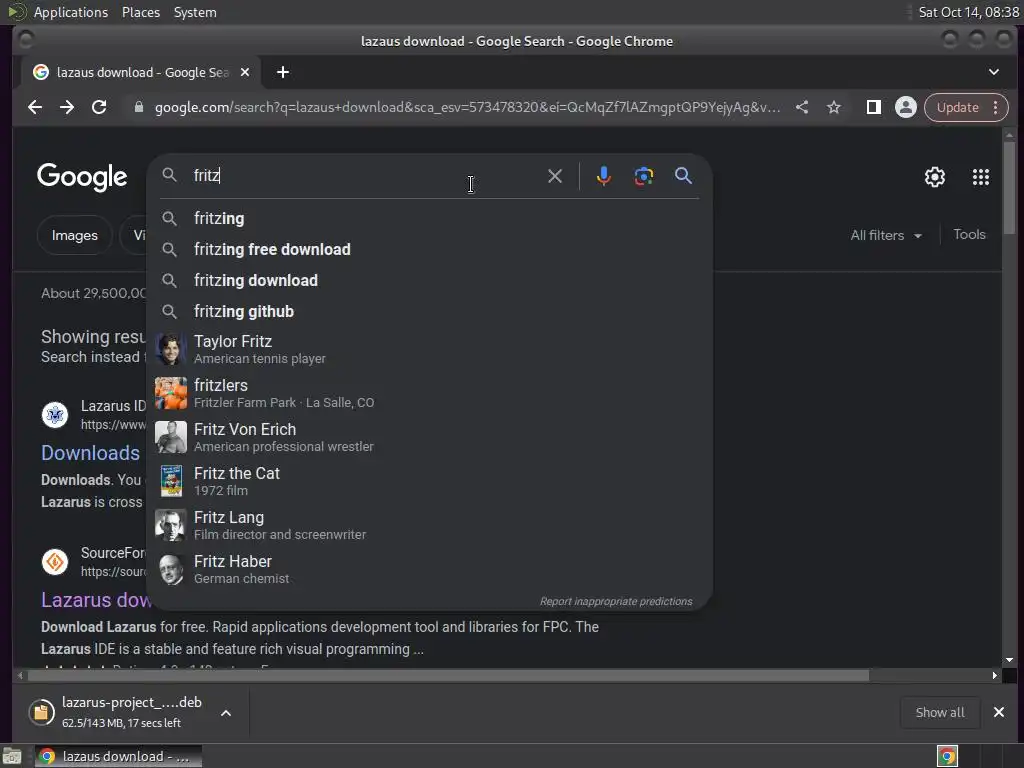This screenshot has width=1024, height=768.
Task: Open a new tab with plus
Action: 283,72
